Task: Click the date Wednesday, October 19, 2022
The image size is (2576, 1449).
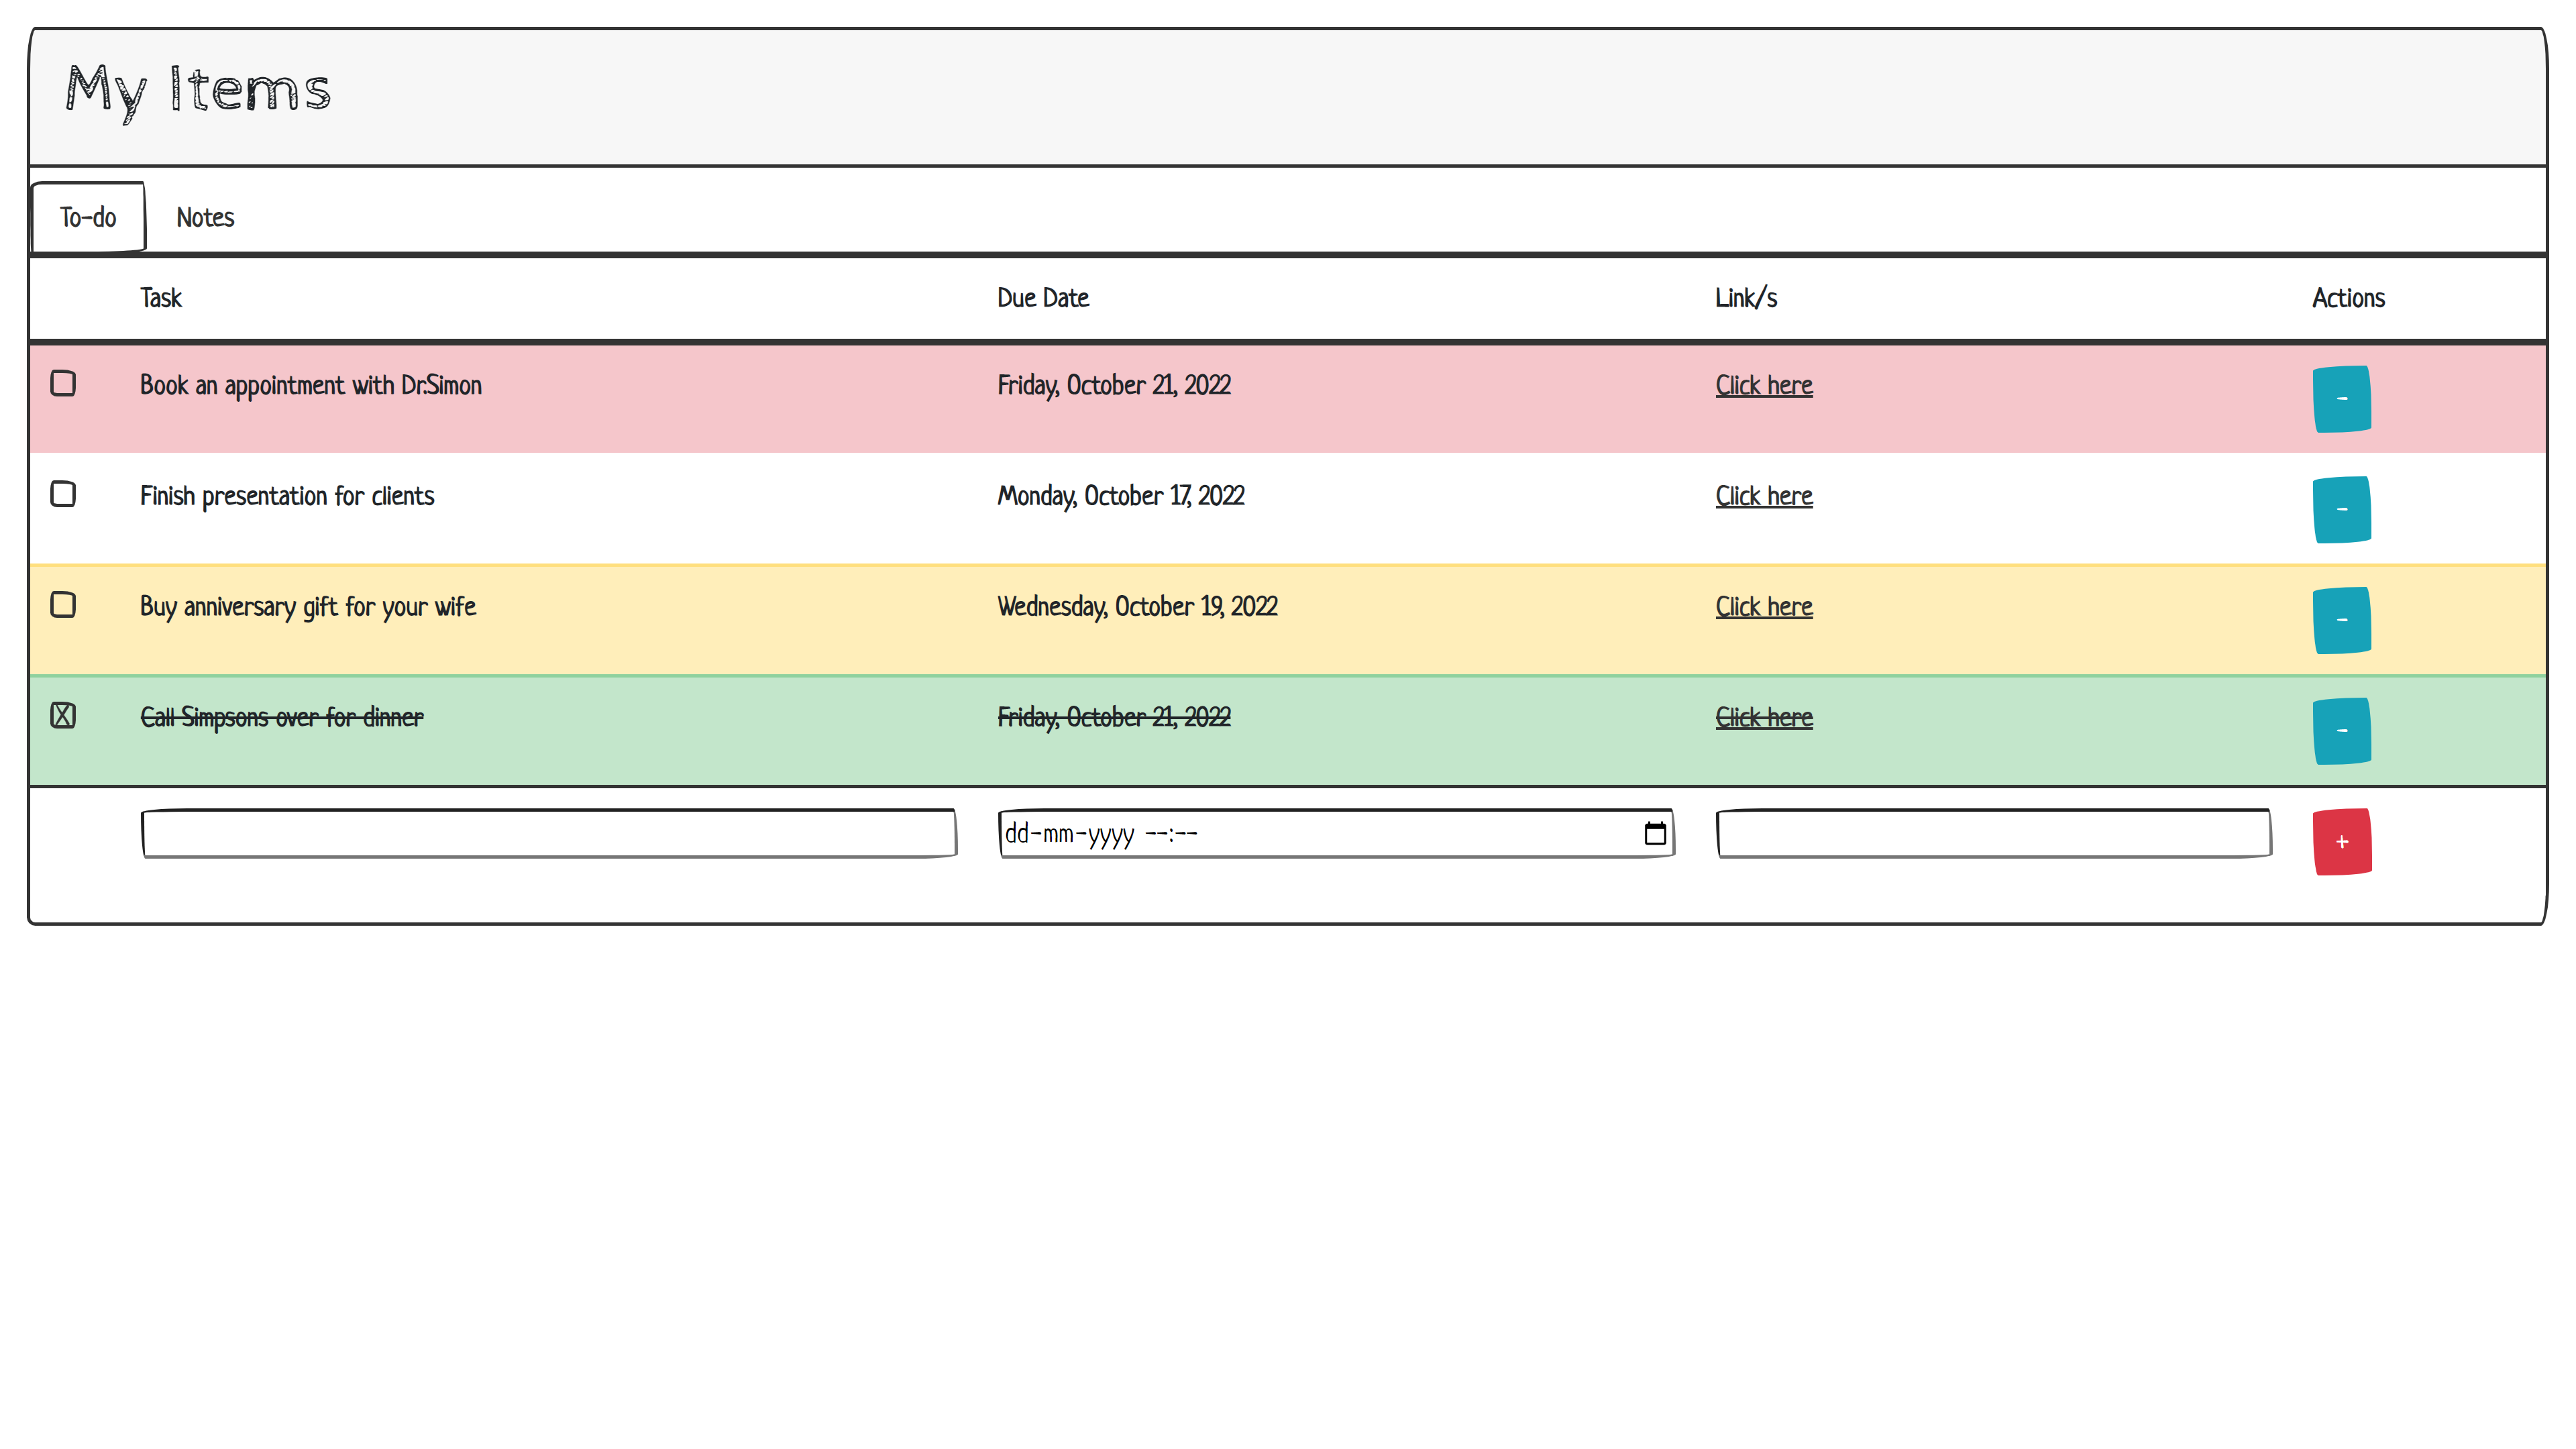Action: pyautogui.click(x=1137, y=607)
